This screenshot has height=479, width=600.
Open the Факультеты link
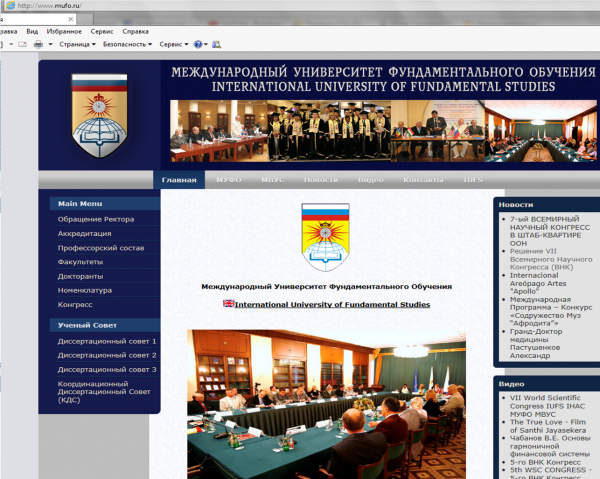pos(80,262)
